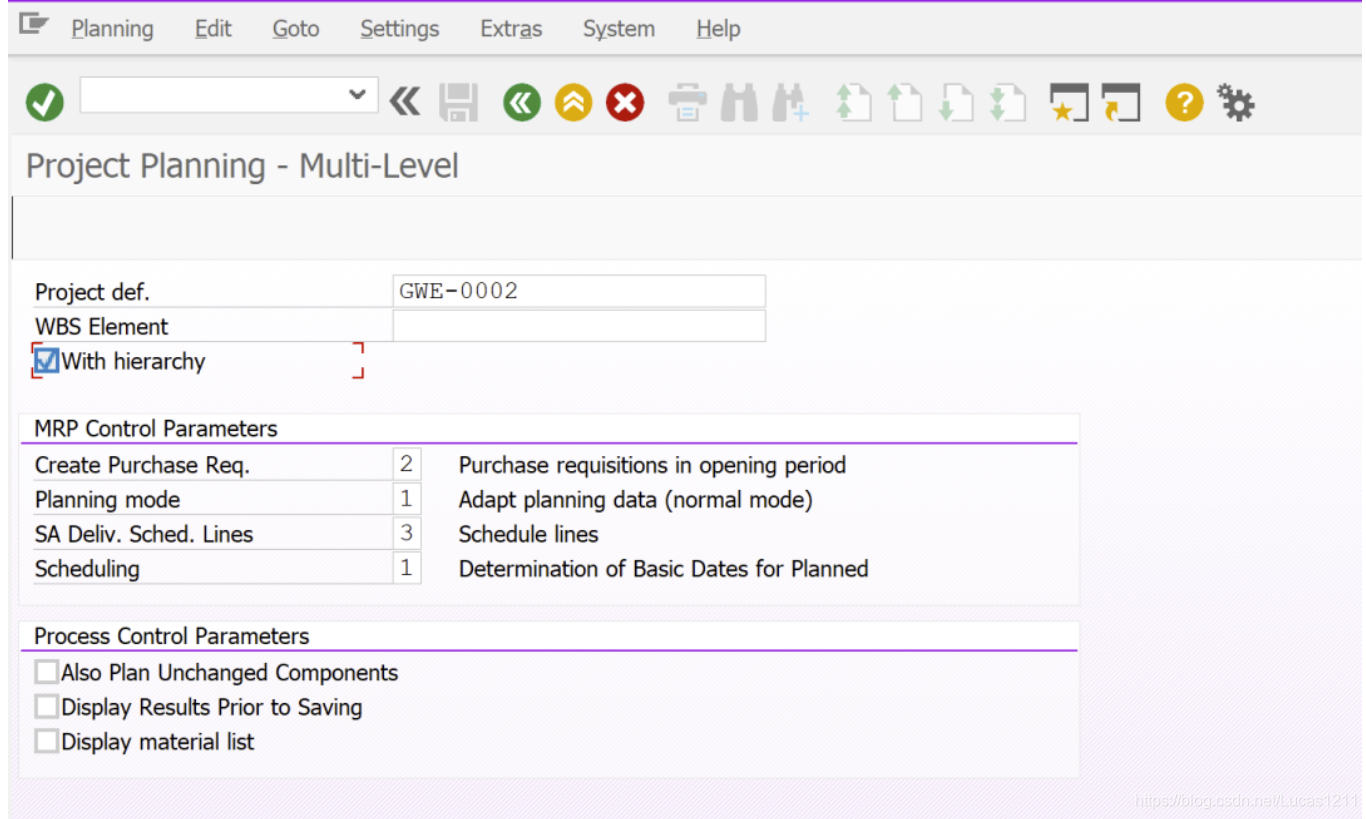Viewport: 1366px width, 819px height.
Task: Check the Display material list checkbox
Action: click(x=46, y=741)
